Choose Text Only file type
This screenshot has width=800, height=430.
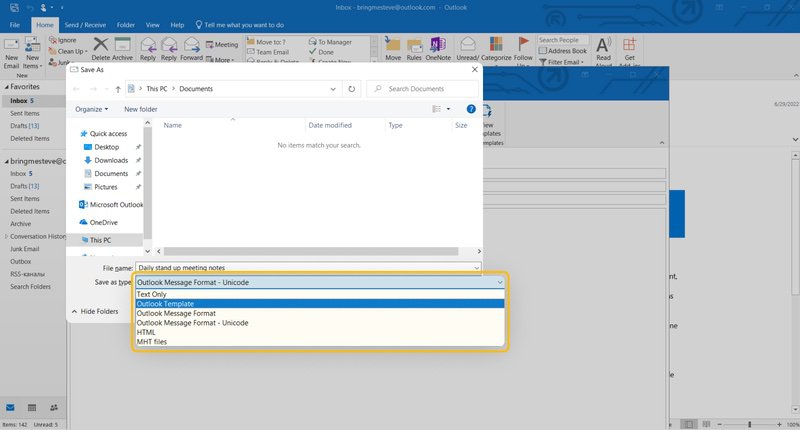pyautogui.click(x=320, y=294)
